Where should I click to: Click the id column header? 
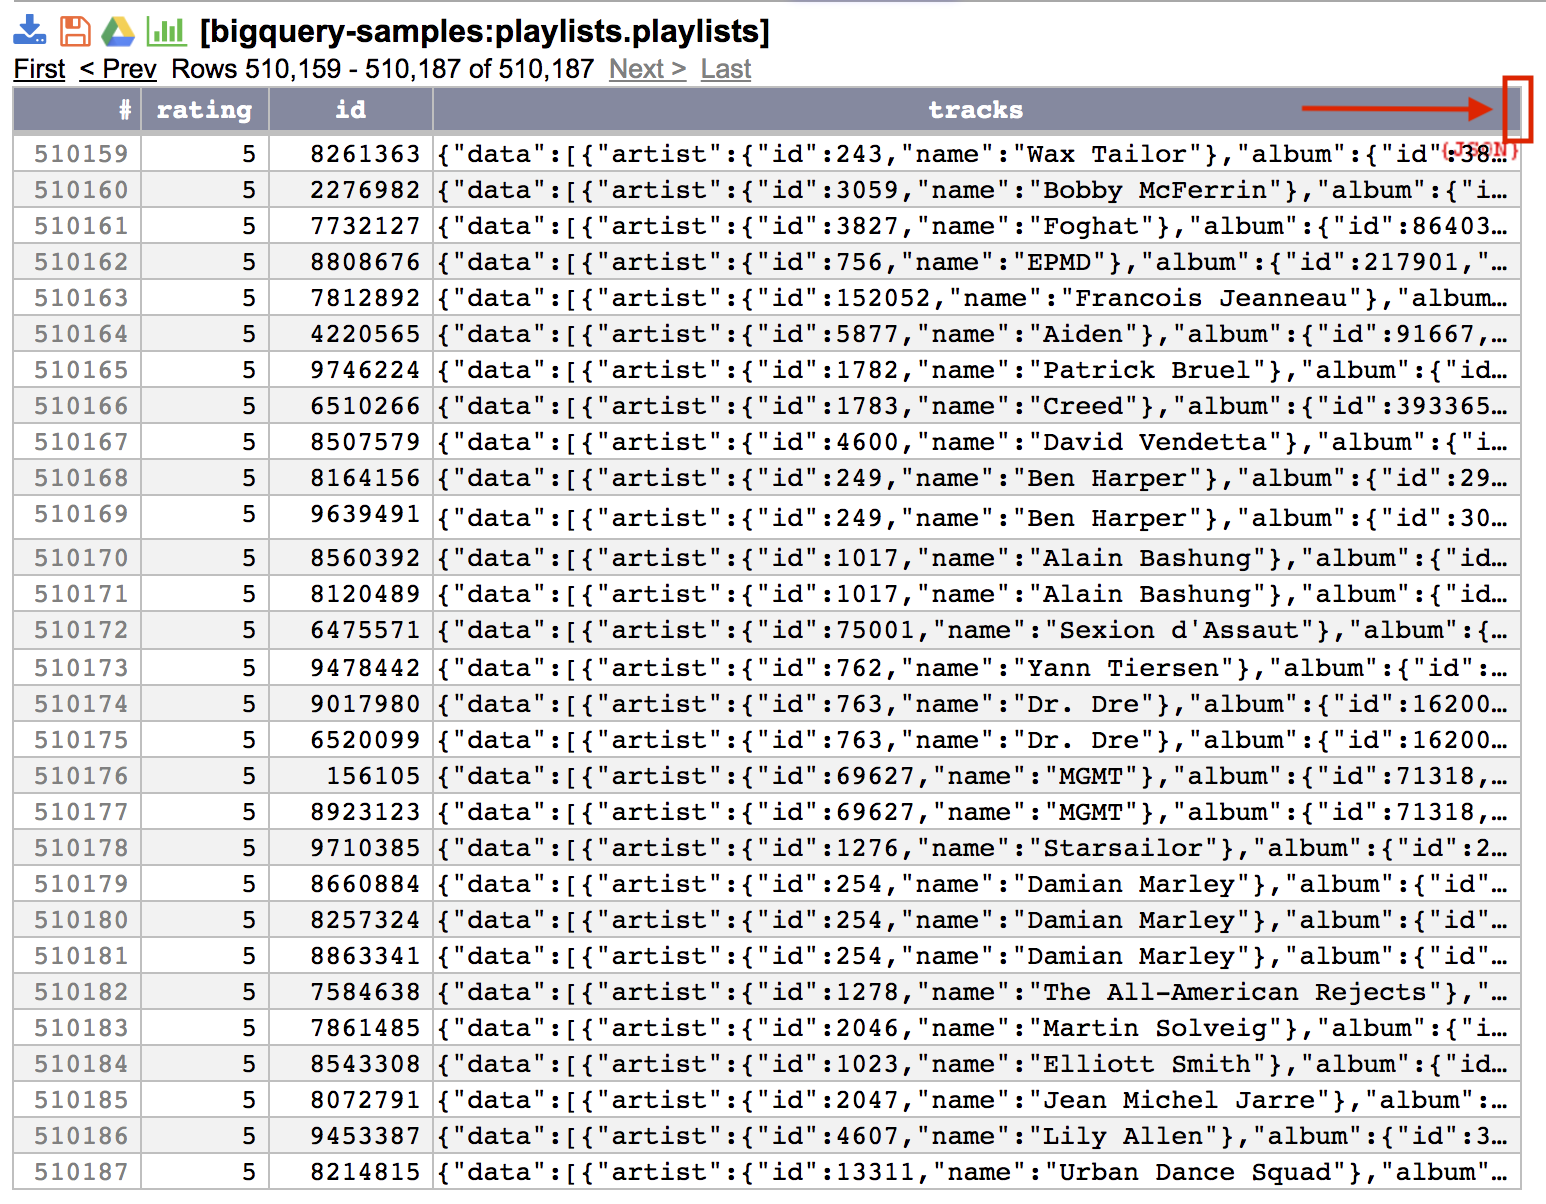(x=350, y=110)
